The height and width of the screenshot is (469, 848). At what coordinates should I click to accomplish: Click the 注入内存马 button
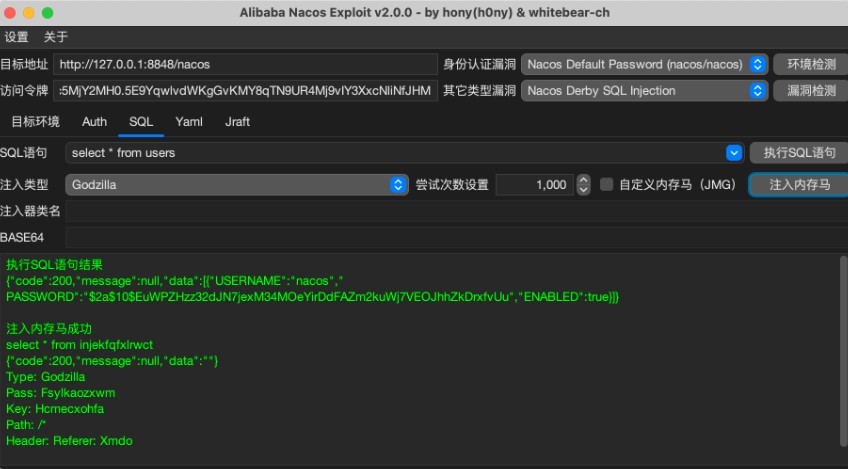(x=799, y=185)
